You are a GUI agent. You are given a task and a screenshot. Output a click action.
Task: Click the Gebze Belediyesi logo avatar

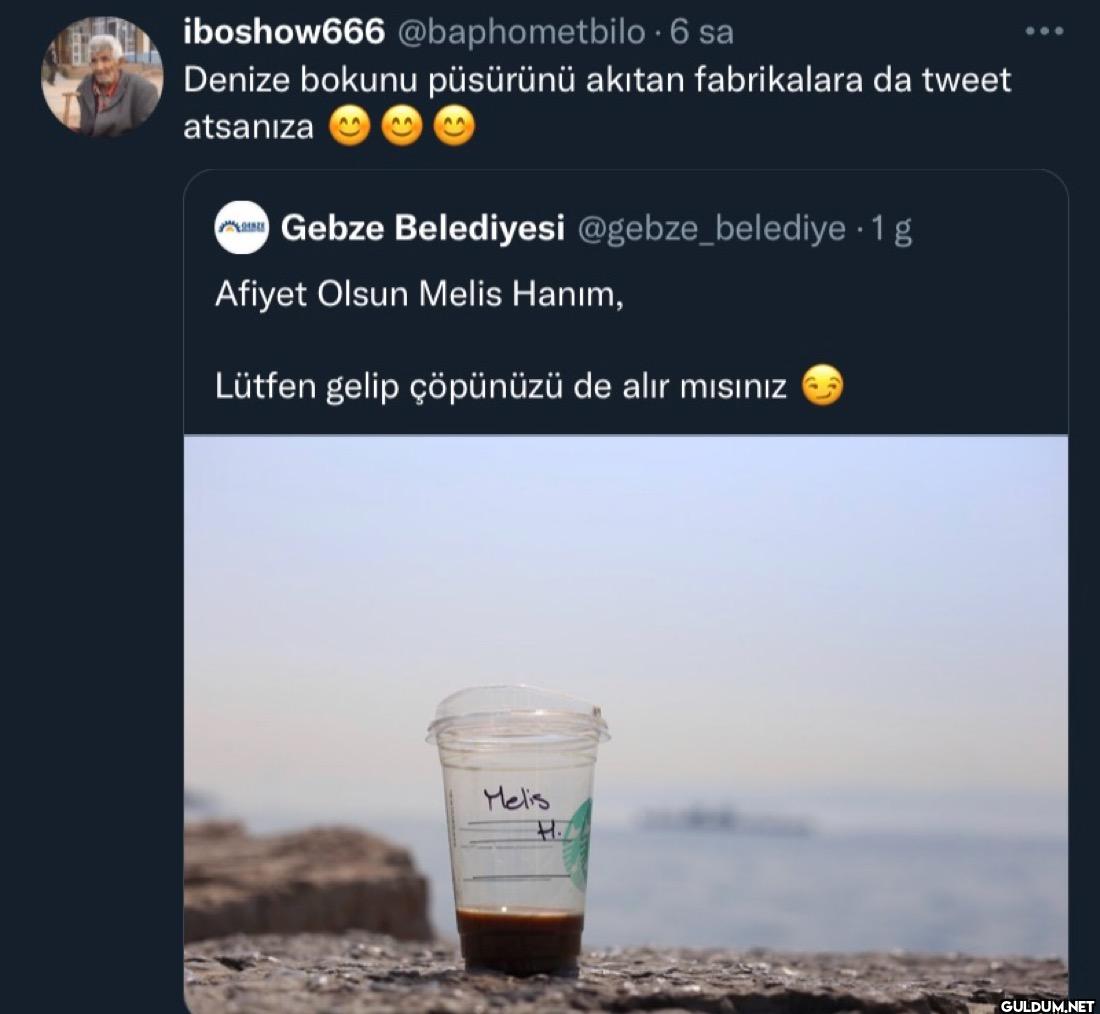(x=241, y=228)
